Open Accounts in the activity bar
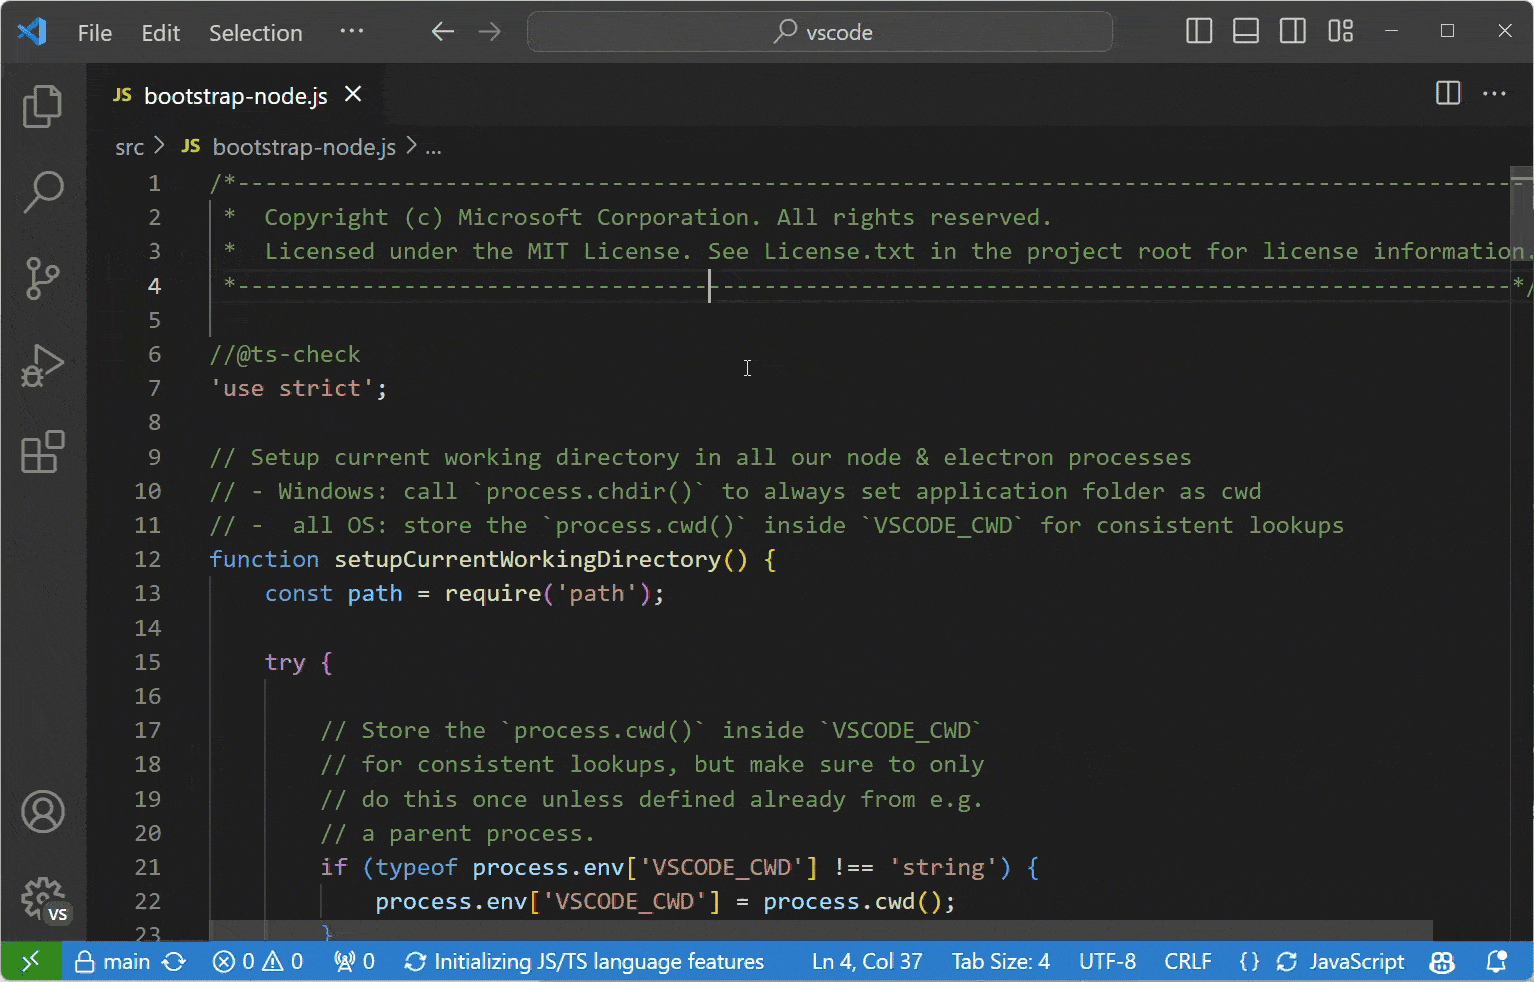The height and width of the screenshot is (982, 1534). click(42, 812)
